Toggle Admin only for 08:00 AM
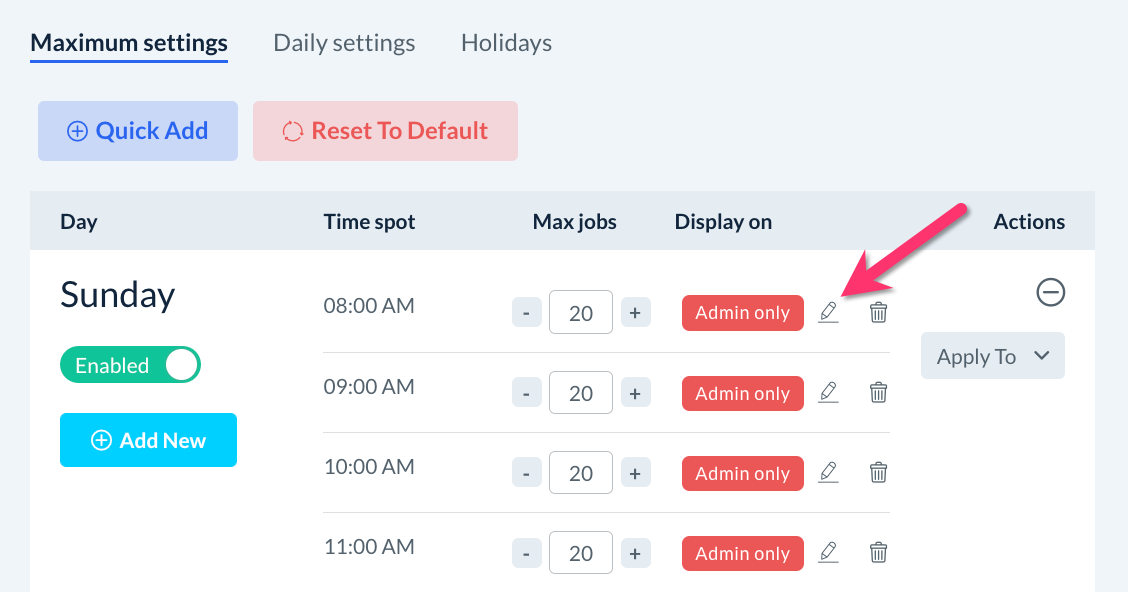Viewport: 1128px width, 592px height. [x=742, y=313]
